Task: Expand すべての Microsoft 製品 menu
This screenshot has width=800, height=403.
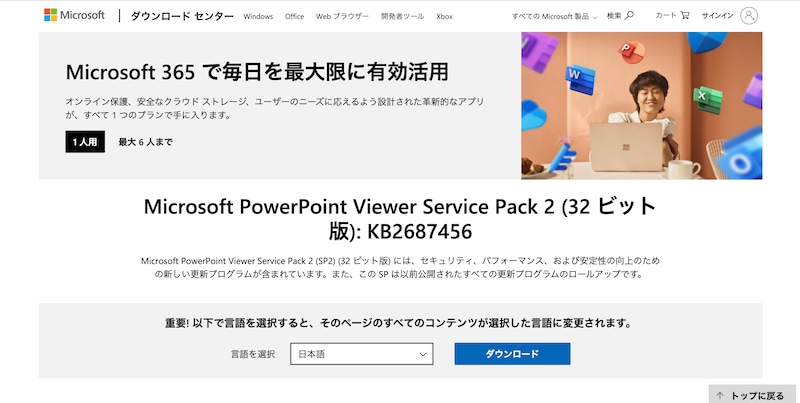Action: point(554,16)
